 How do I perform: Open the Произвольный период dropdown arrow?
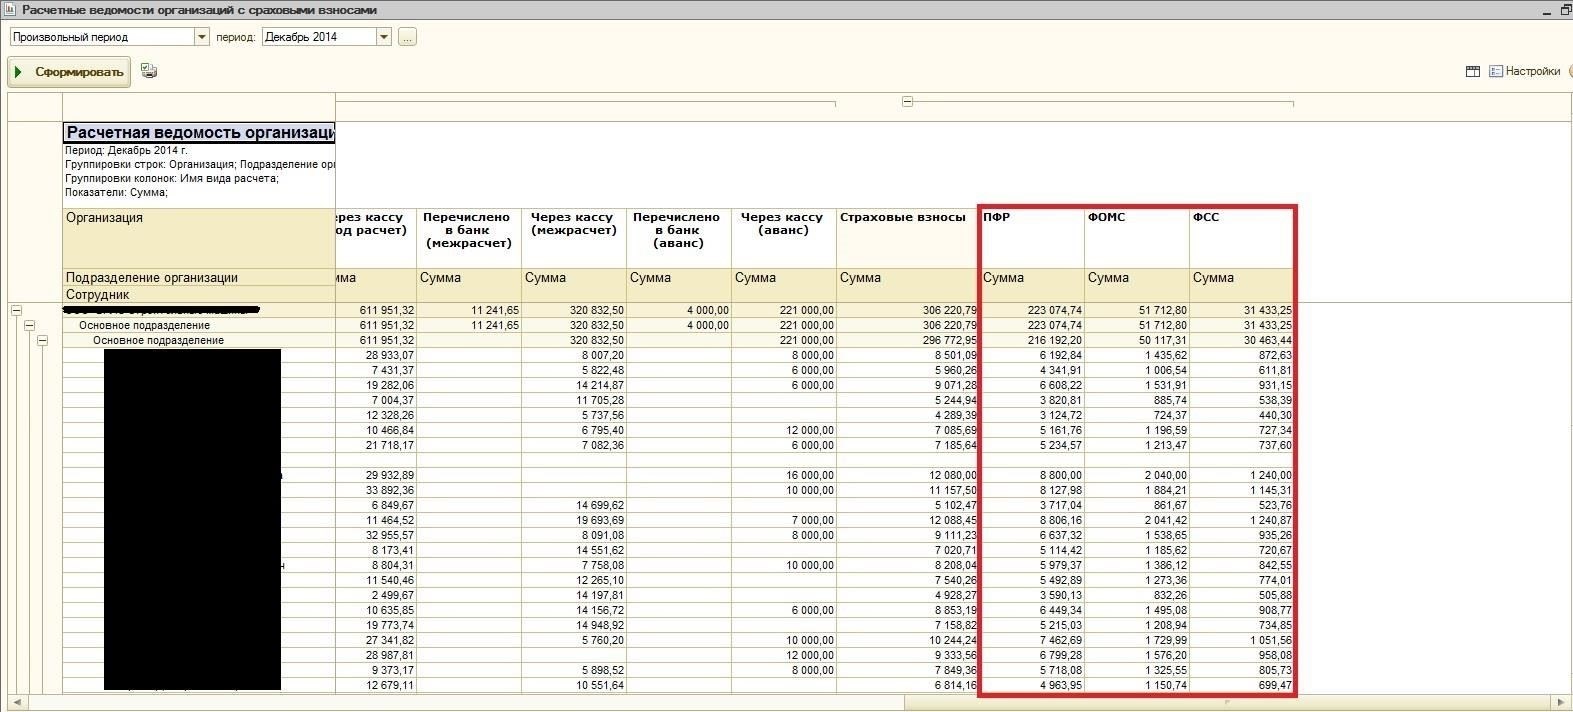click(x=202, y=37)
